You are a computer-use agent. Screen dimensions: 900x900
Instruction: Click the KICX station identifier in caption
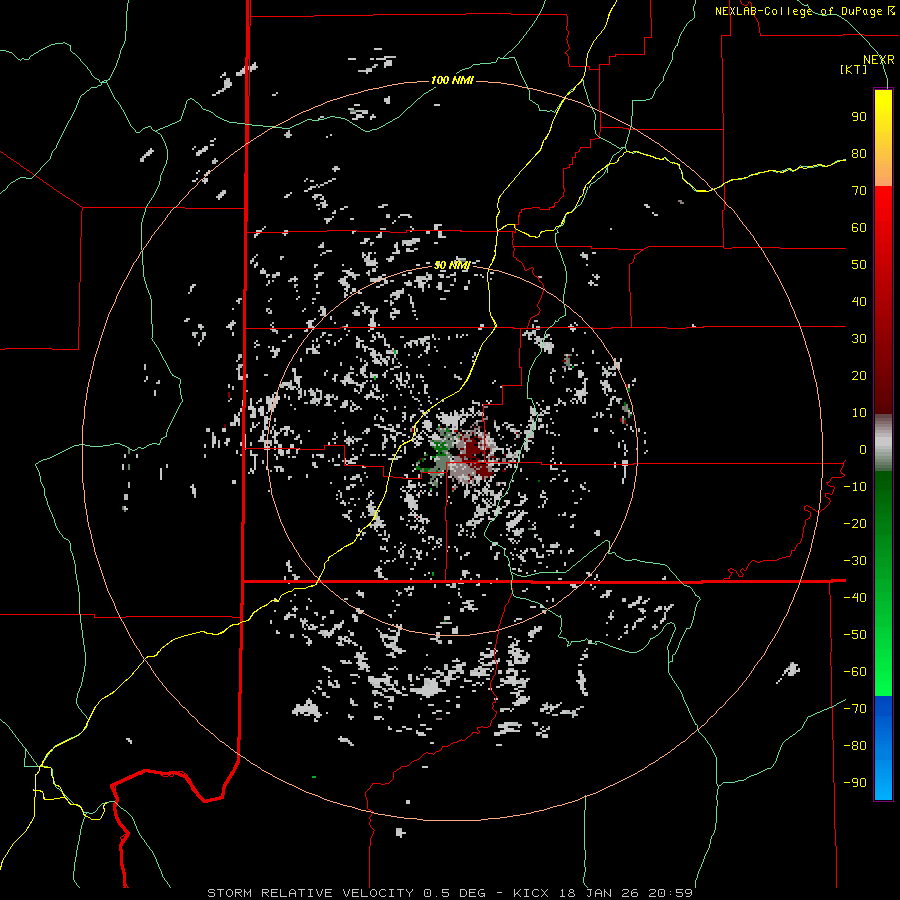click(531, 893)
